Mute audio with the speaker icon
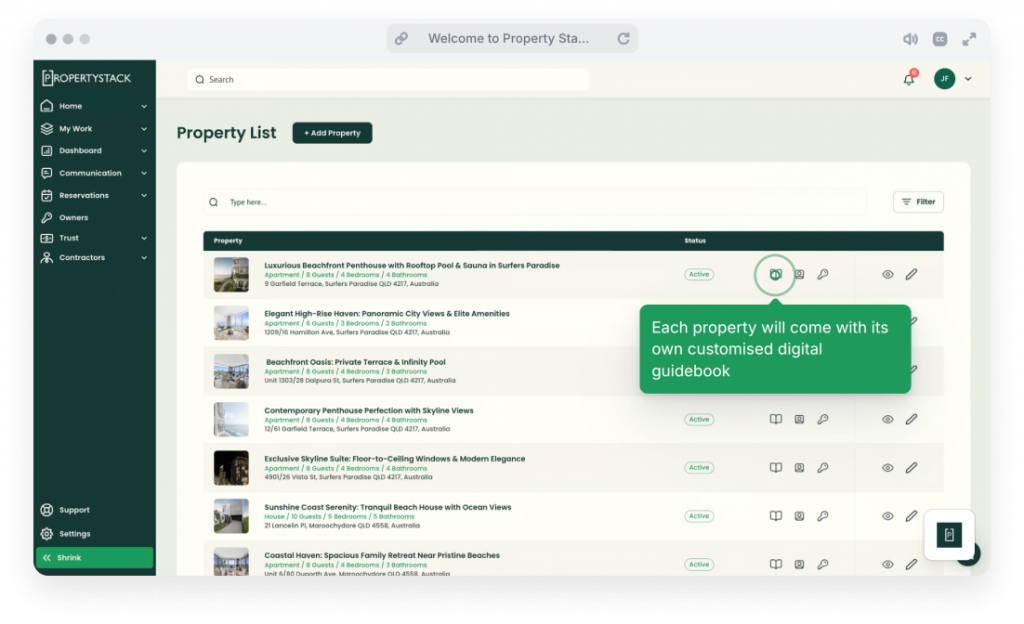The width and height of the screenshot is (1024, 624). [910, 39]
